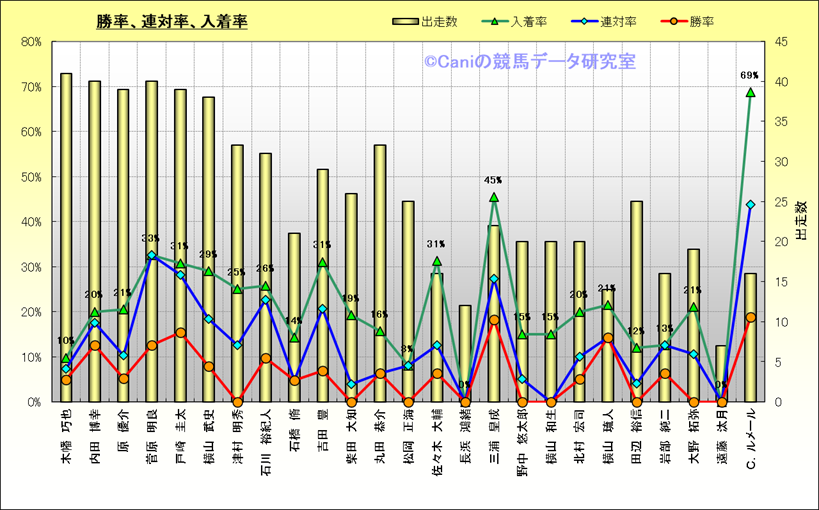Select the 木幡 巧也 出走数 bar
Viewport: 819px width, 510px height.
click(x=66, y=237)
